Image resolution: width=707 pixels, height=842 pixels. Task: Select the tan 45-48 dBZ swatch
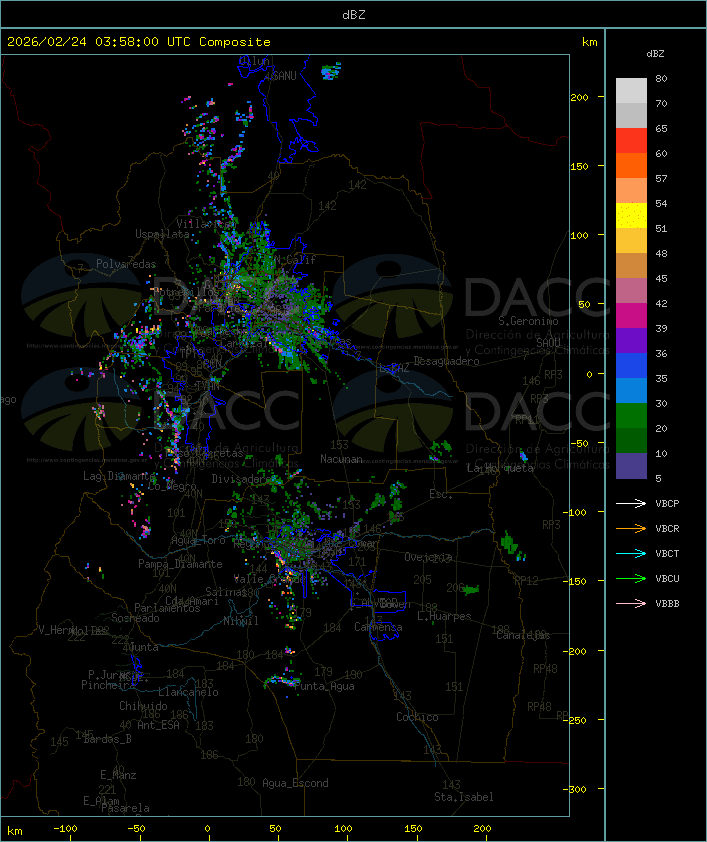(x=631, y=265)
